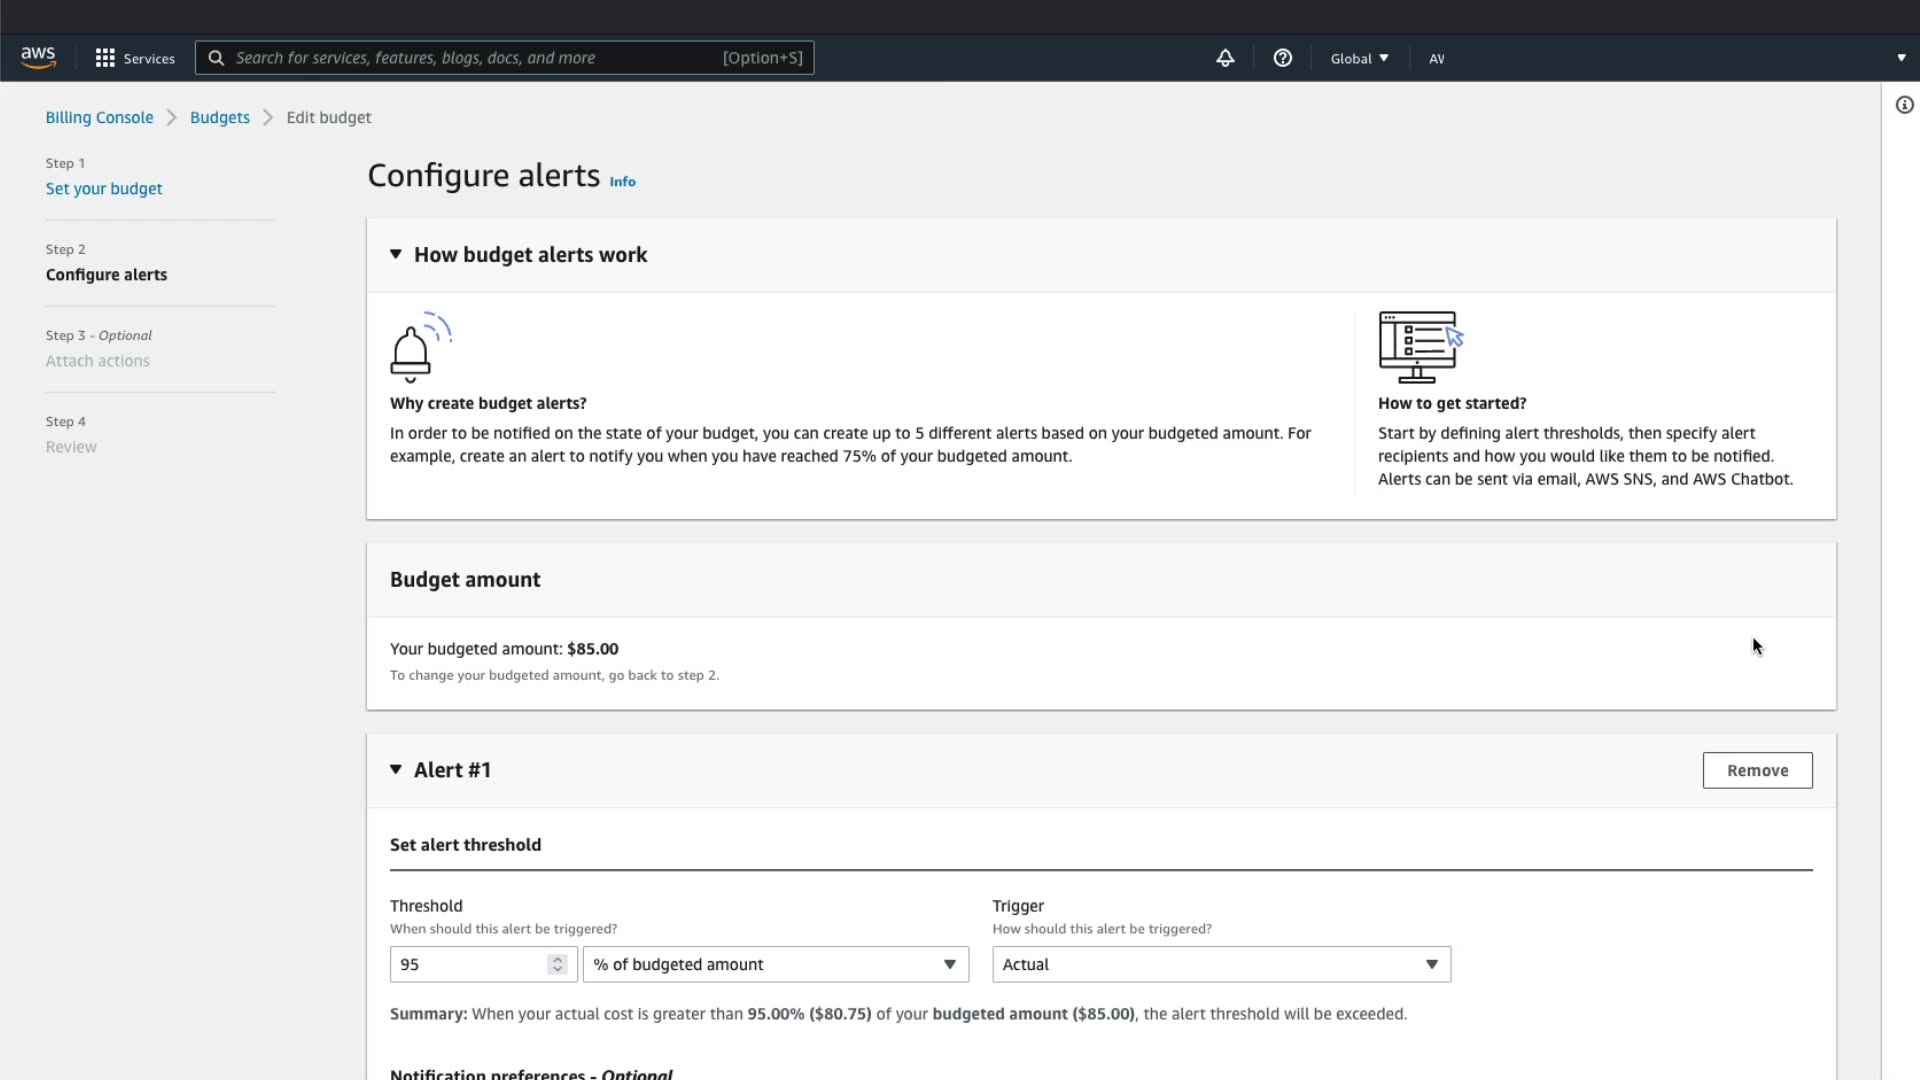Open the Global region selector

point(1359,58)
